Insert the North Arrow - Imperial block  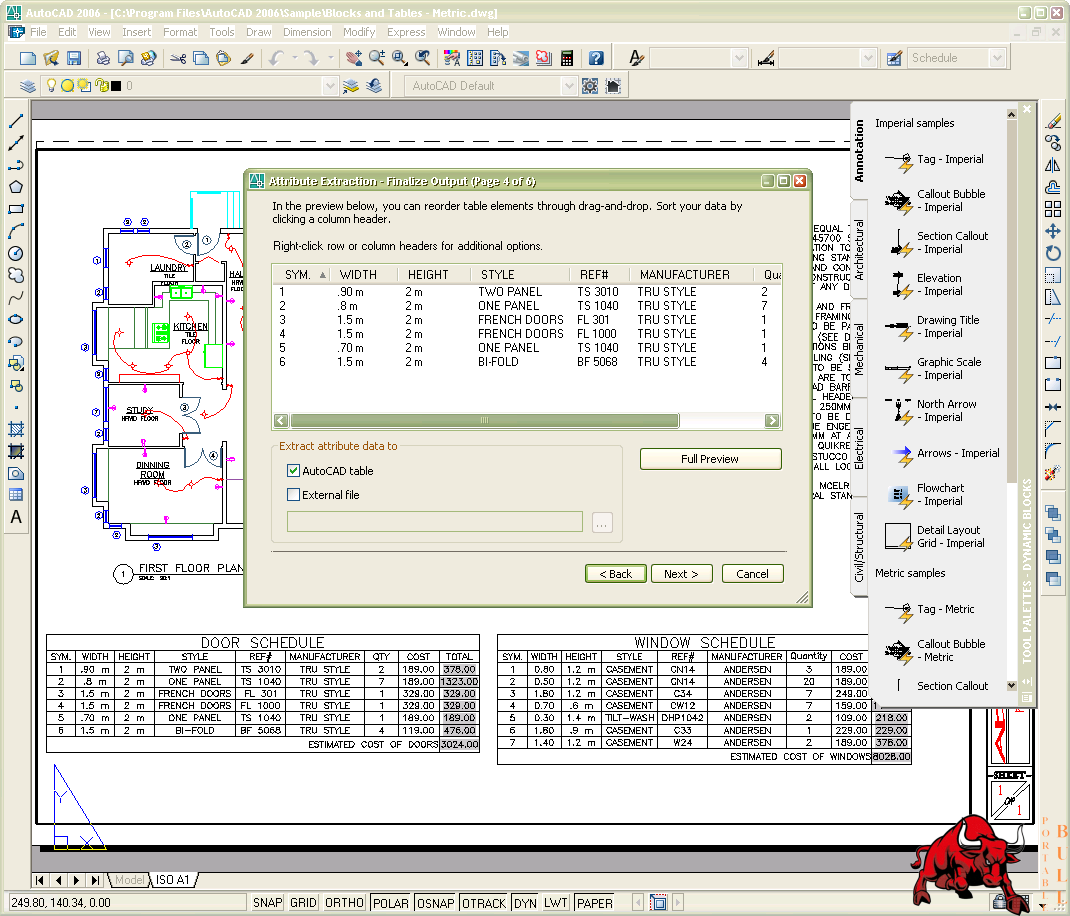(931, 411)
